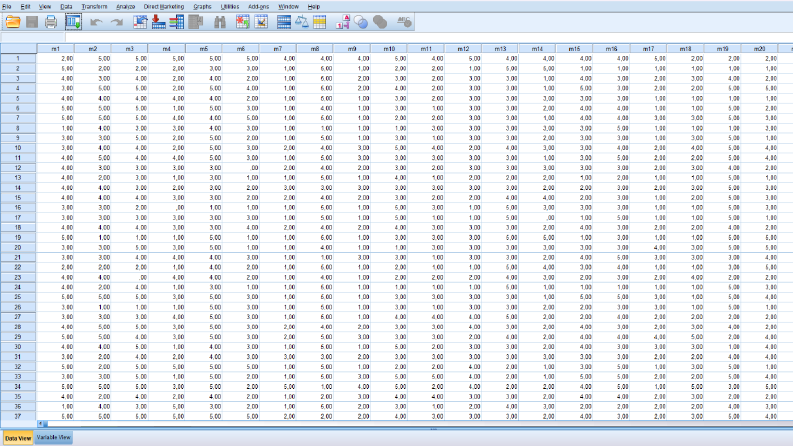
Task: Click the Insert cases icon
Action: [x=243, y=22]
